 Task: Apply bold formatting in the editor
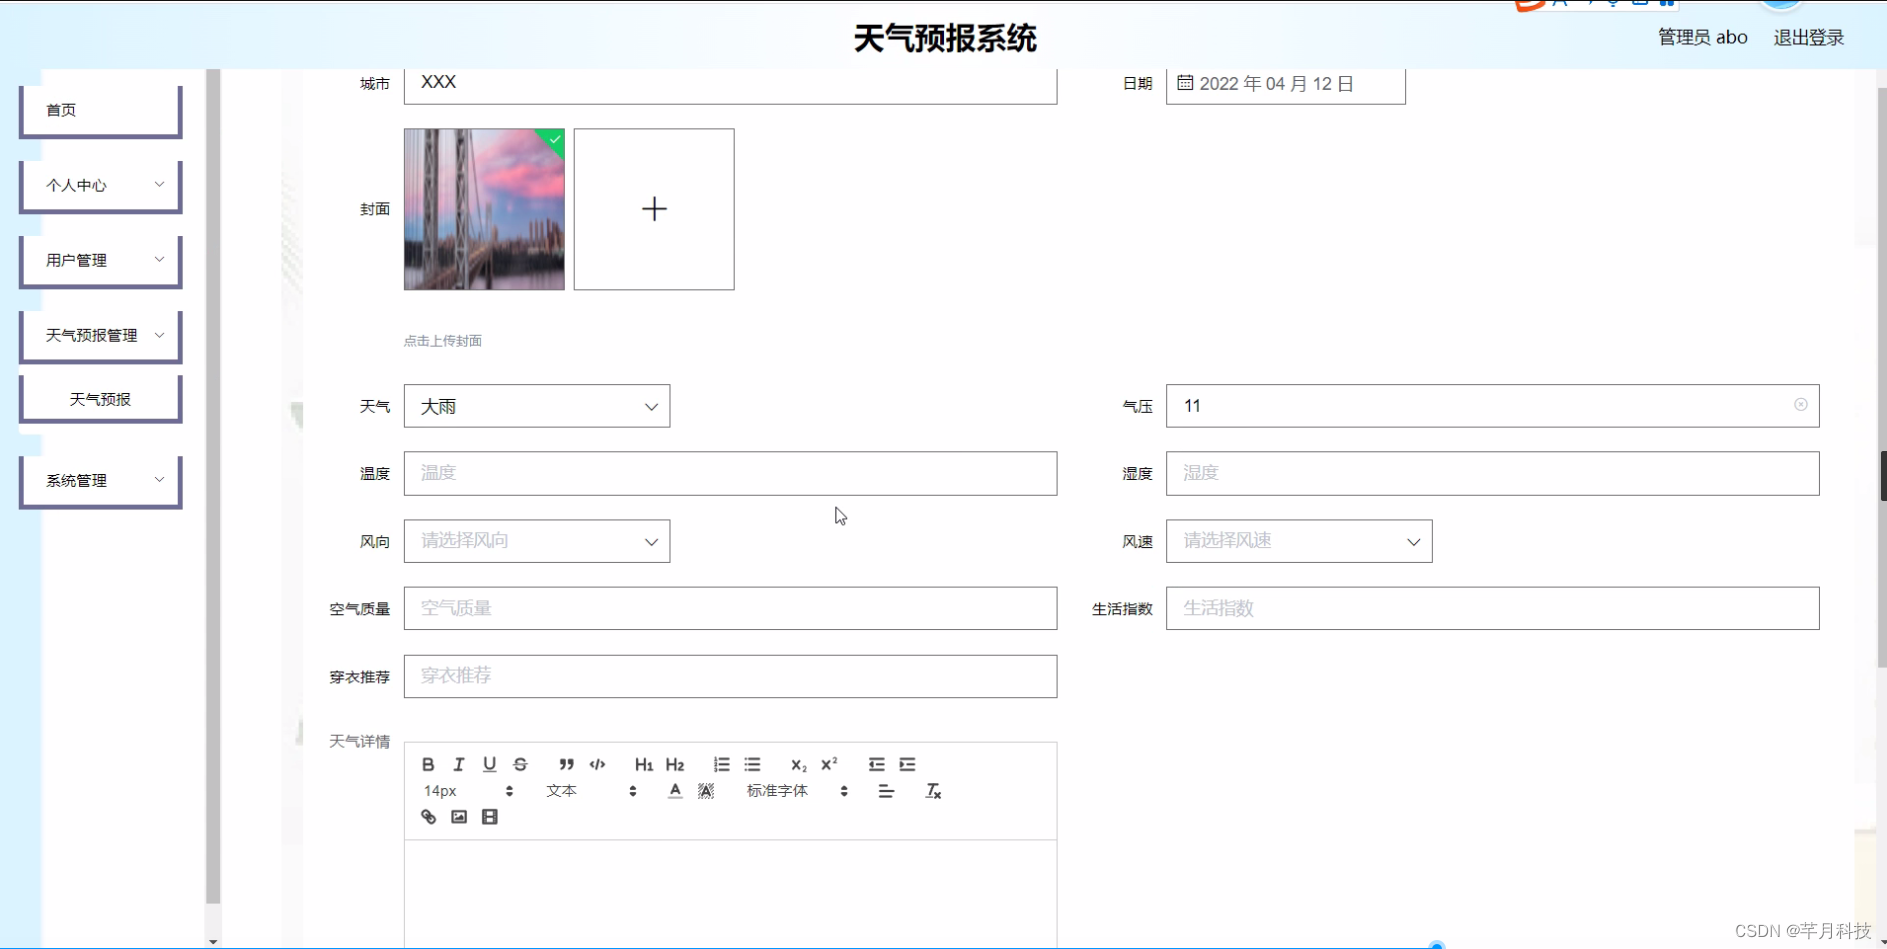pos(427,764)
